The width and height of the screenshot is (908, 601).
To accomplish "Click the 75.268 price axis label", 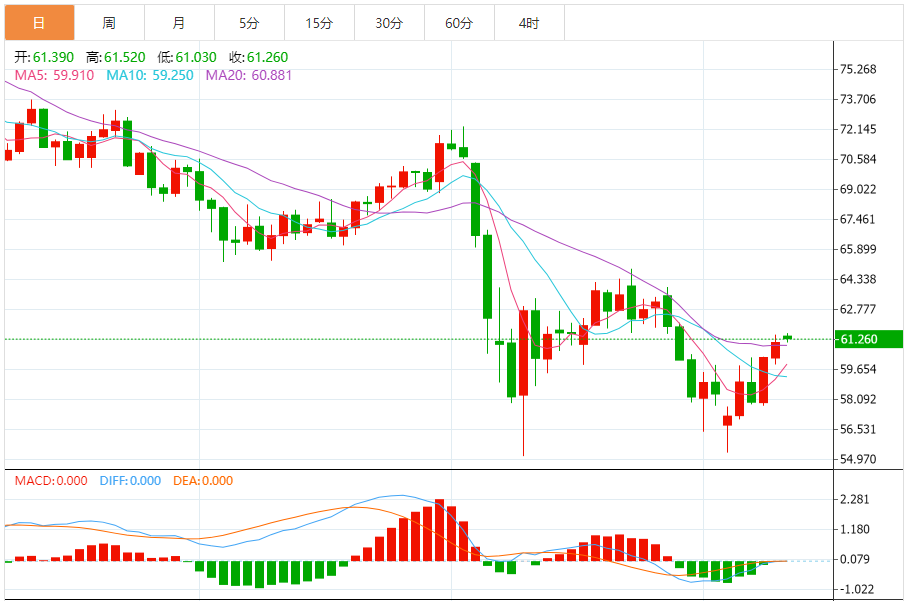I will (858, 69).
